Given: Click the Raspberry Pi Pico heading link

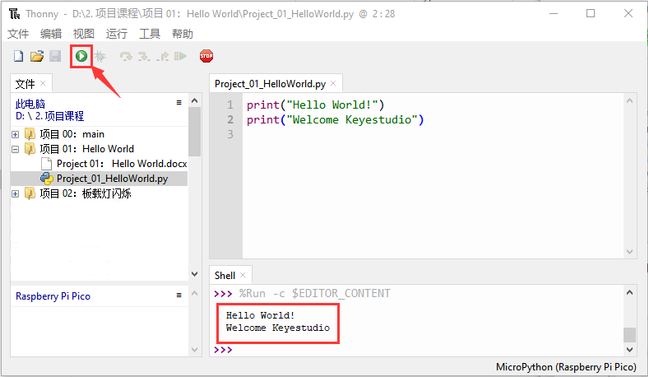Looking at the screenshot, I should pyautogui.click(x=53, y=296).
